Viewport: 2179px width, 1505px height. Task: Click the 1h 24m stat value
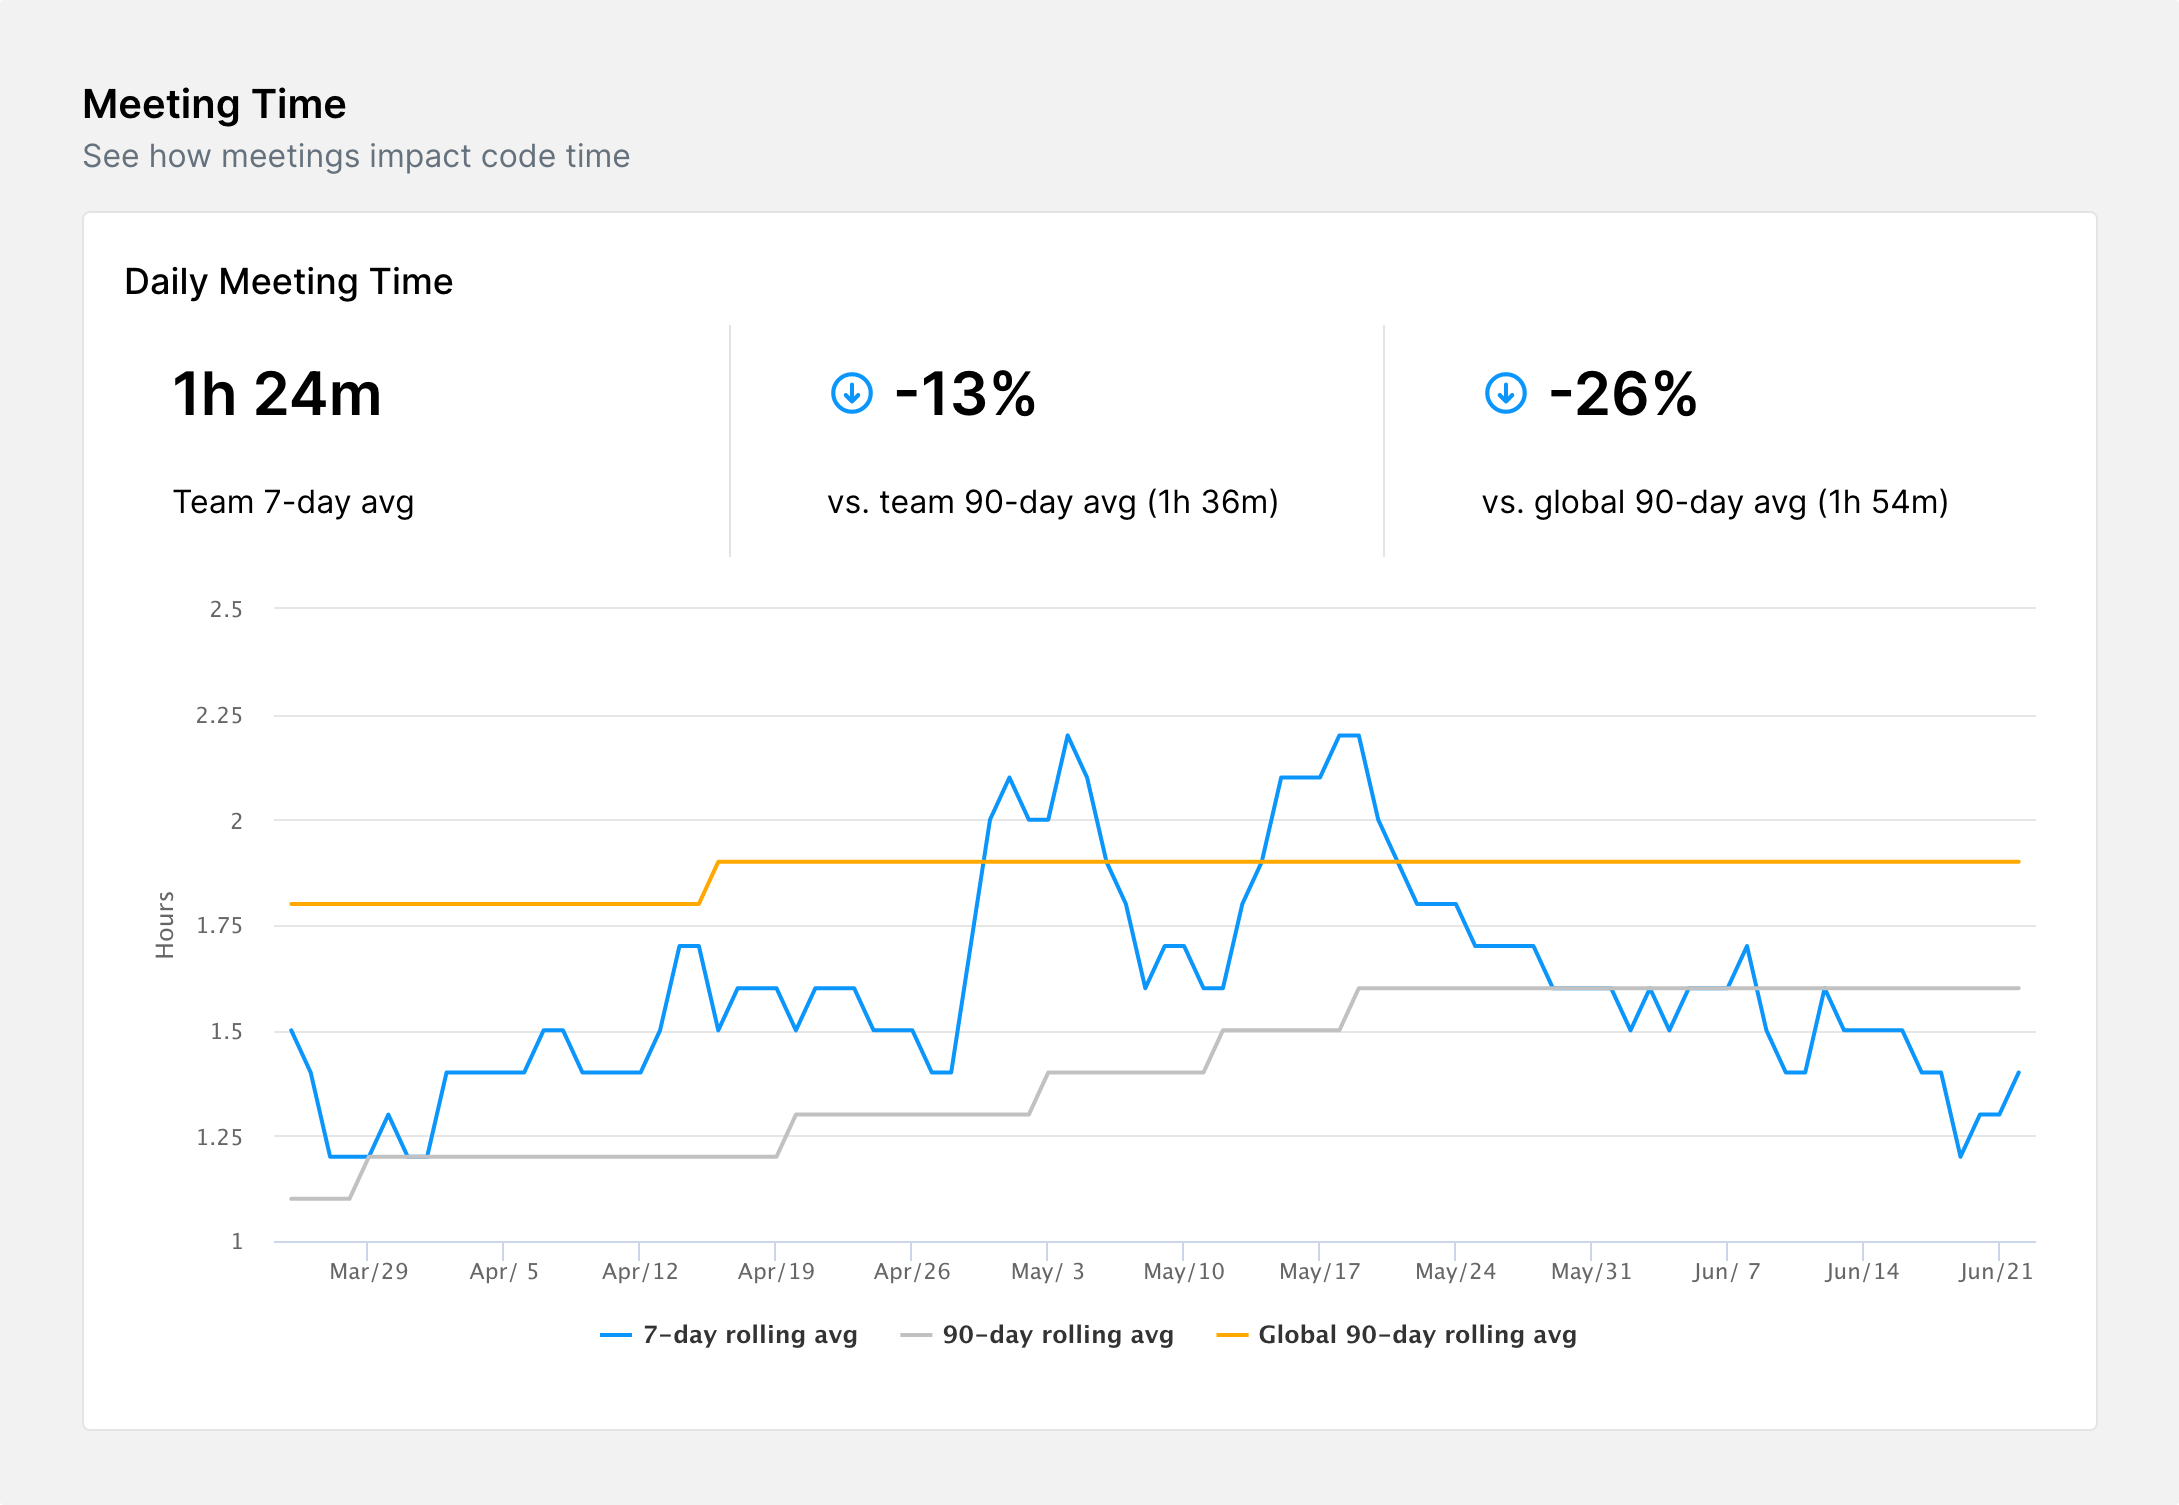[277, 394]
